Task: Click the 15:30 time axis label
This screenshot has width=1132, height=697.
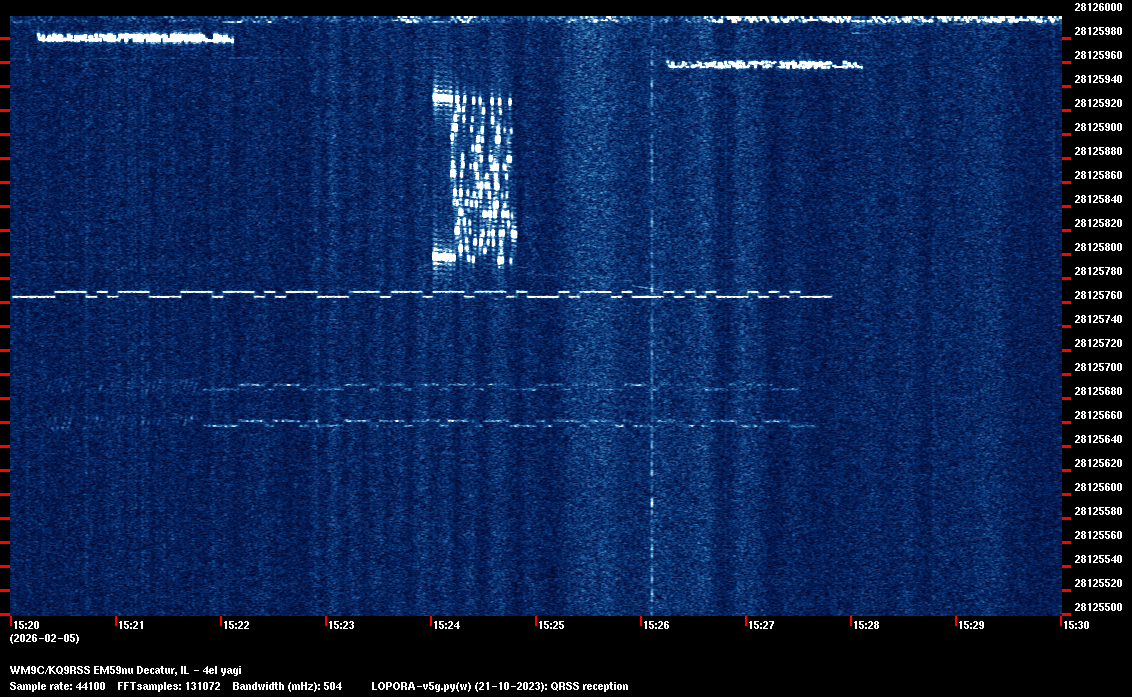Action: point(1076,625)
